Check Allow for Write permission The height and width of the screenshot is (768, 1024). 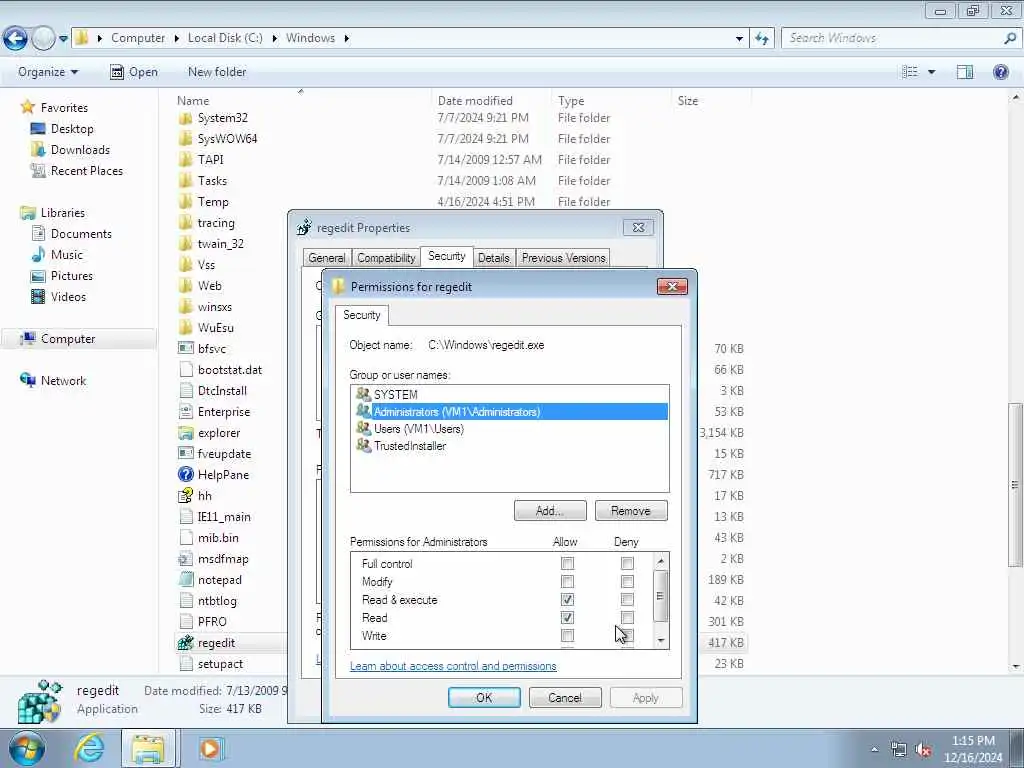point(568,635)
